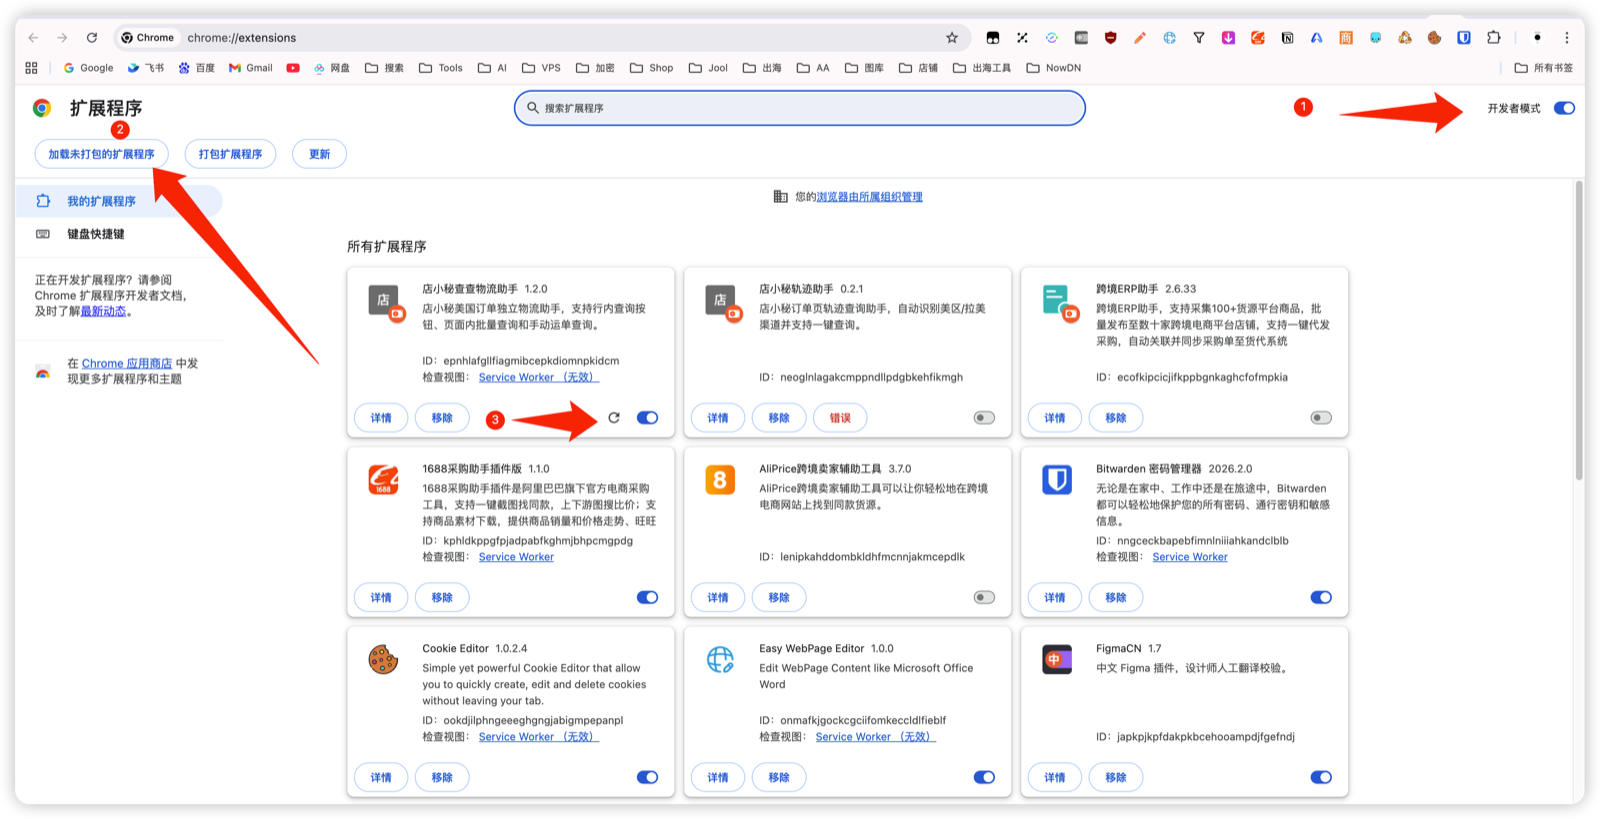Image resolution: width=1600 pixels, height=819 pixels.
Task: Open the Gmail bookmark
Action: (x=251, y=68)
